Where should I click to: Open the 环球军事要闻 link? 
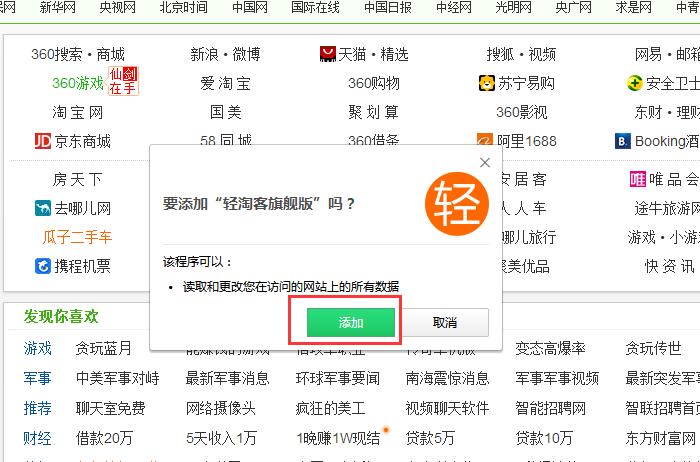pos(338,378)
